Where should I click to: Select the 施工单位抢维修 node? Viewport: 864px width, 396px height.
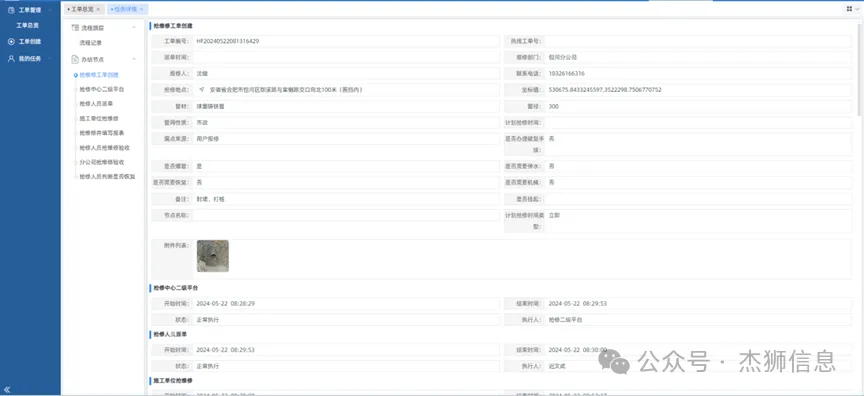[99, 118]
